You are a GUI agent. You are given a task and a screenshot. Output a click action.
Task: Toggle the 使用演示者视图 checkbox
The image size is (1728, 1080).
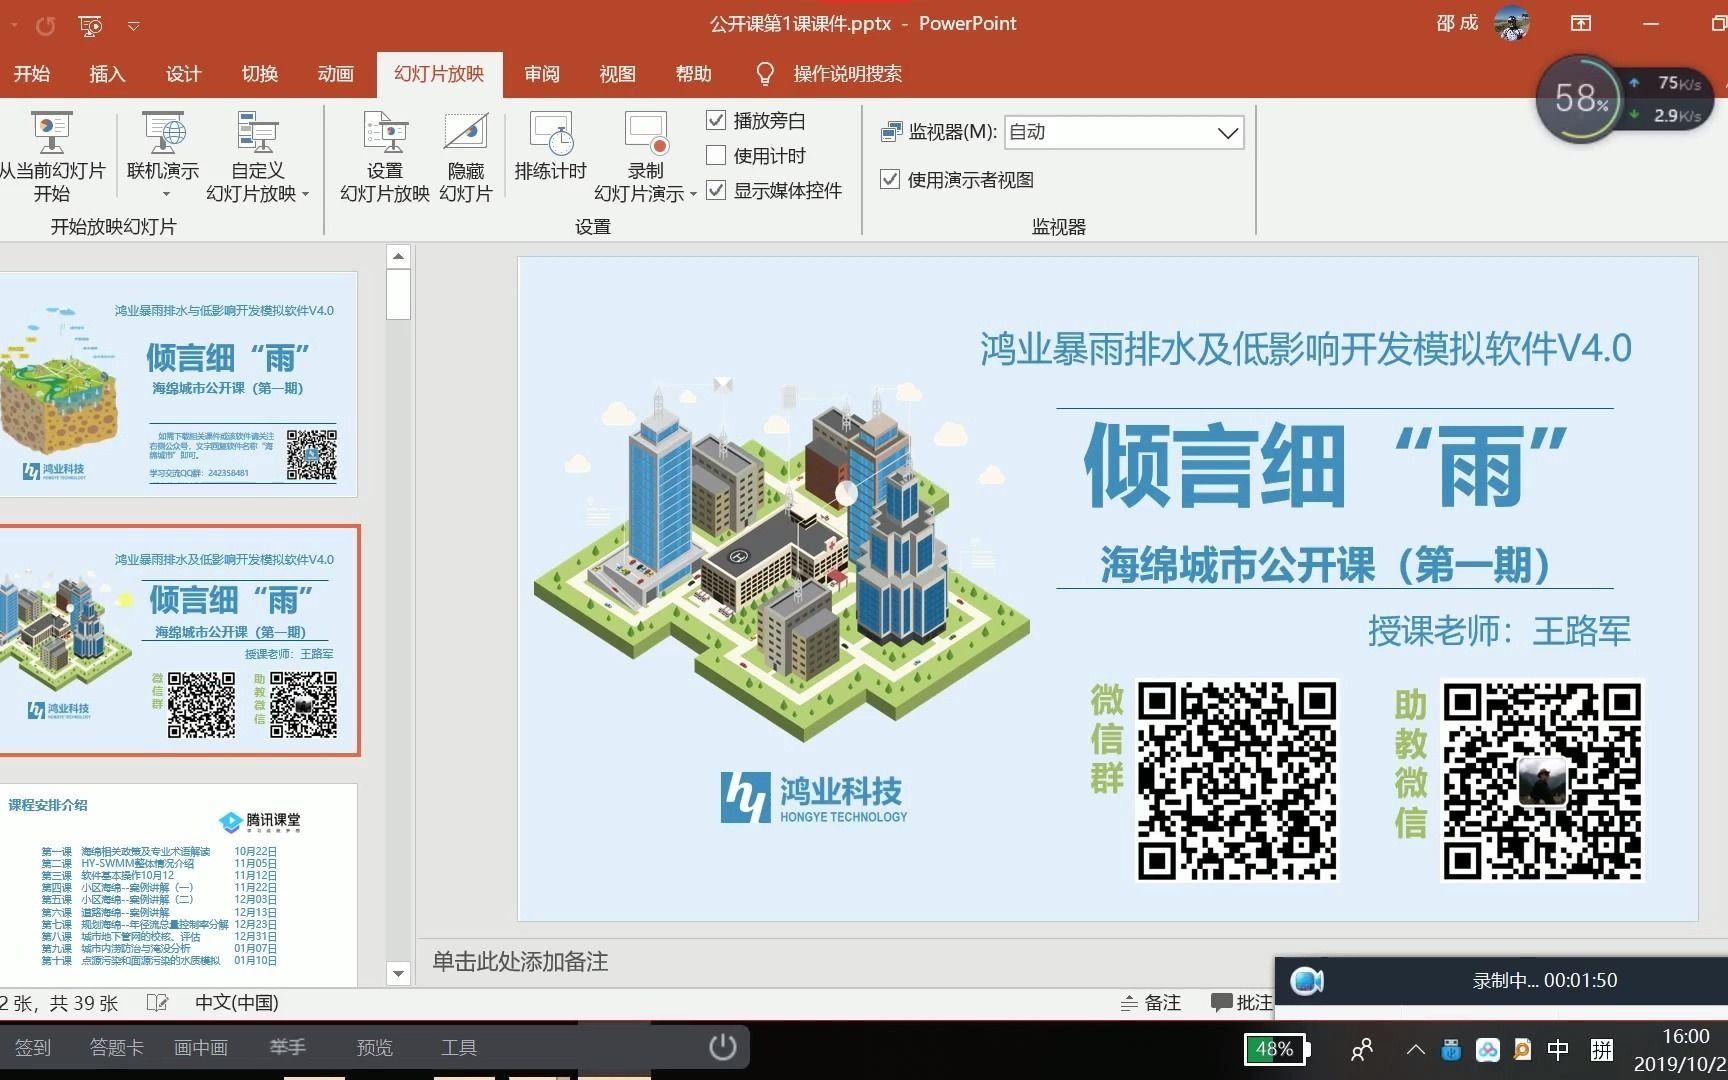[890, 179]
